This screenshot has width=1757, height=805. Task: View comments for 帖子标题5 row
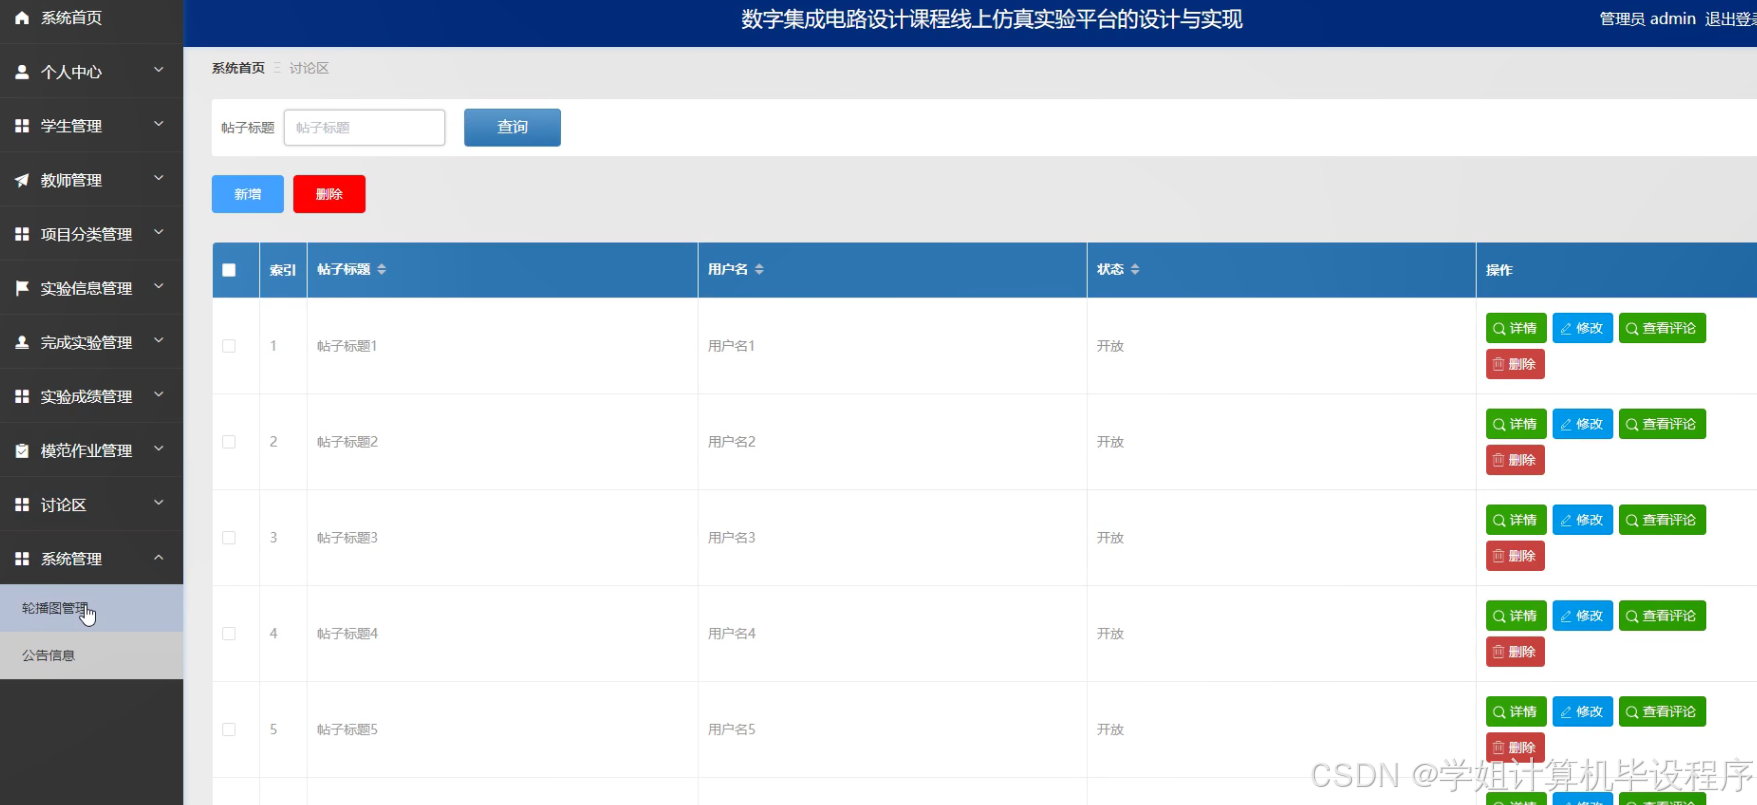(x=1662, y=712)
